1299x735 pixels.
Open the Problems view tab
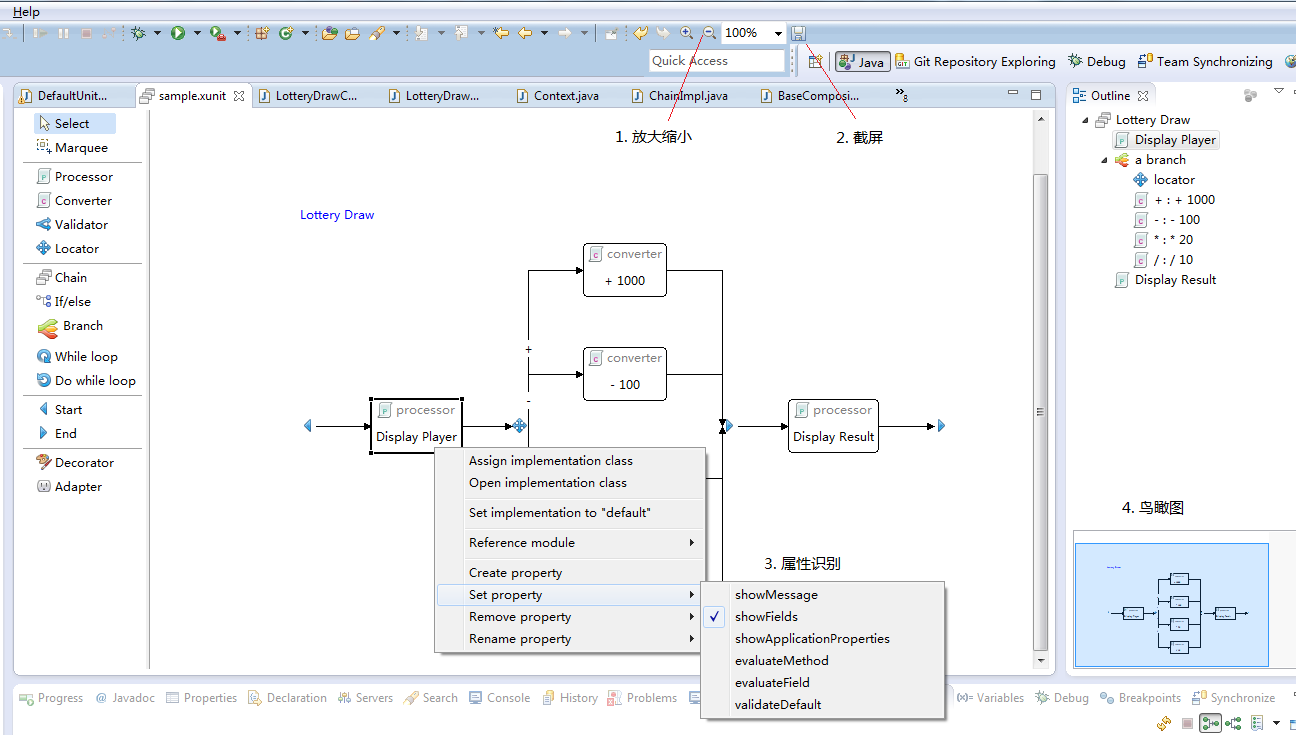point(642,698)
